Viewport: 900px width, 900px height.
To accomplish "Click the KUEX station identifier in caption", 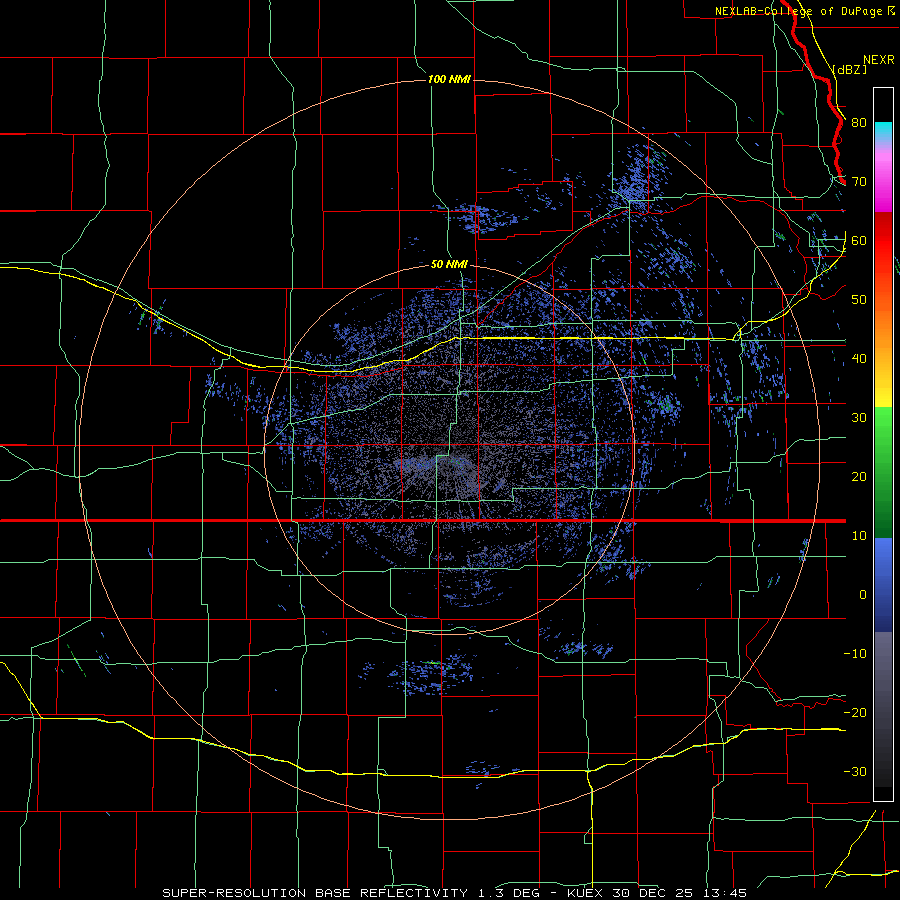I will tap(585, 893).
